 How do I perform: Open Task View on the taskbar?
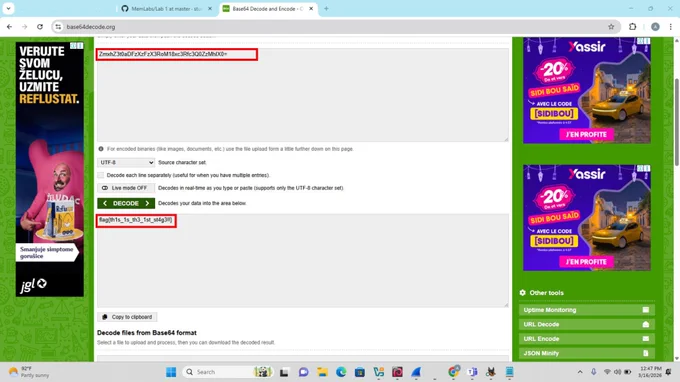(x=284, y=372)
